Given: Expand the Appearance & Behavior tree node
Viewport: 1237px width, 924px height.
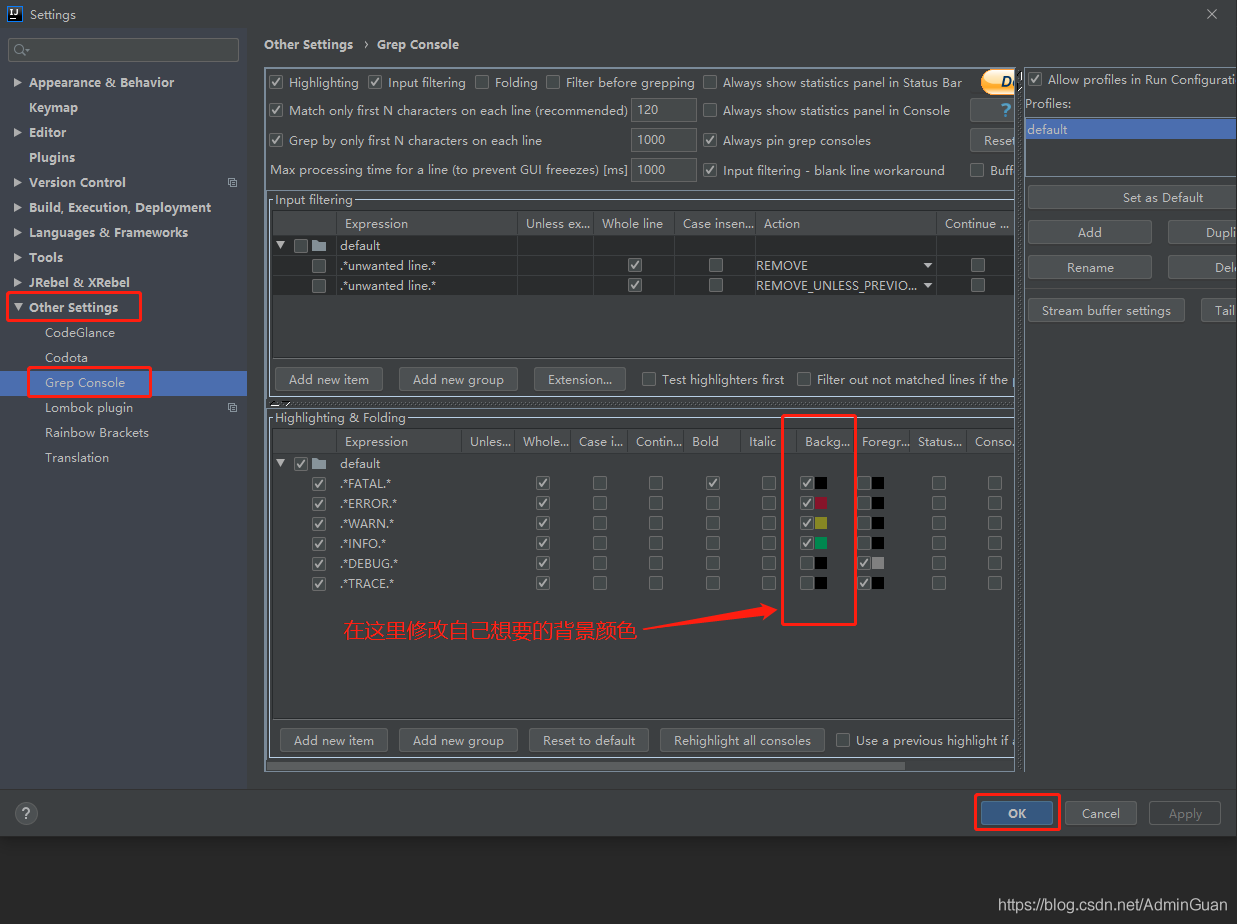Looking at the screenshot, I should (18, 83).
